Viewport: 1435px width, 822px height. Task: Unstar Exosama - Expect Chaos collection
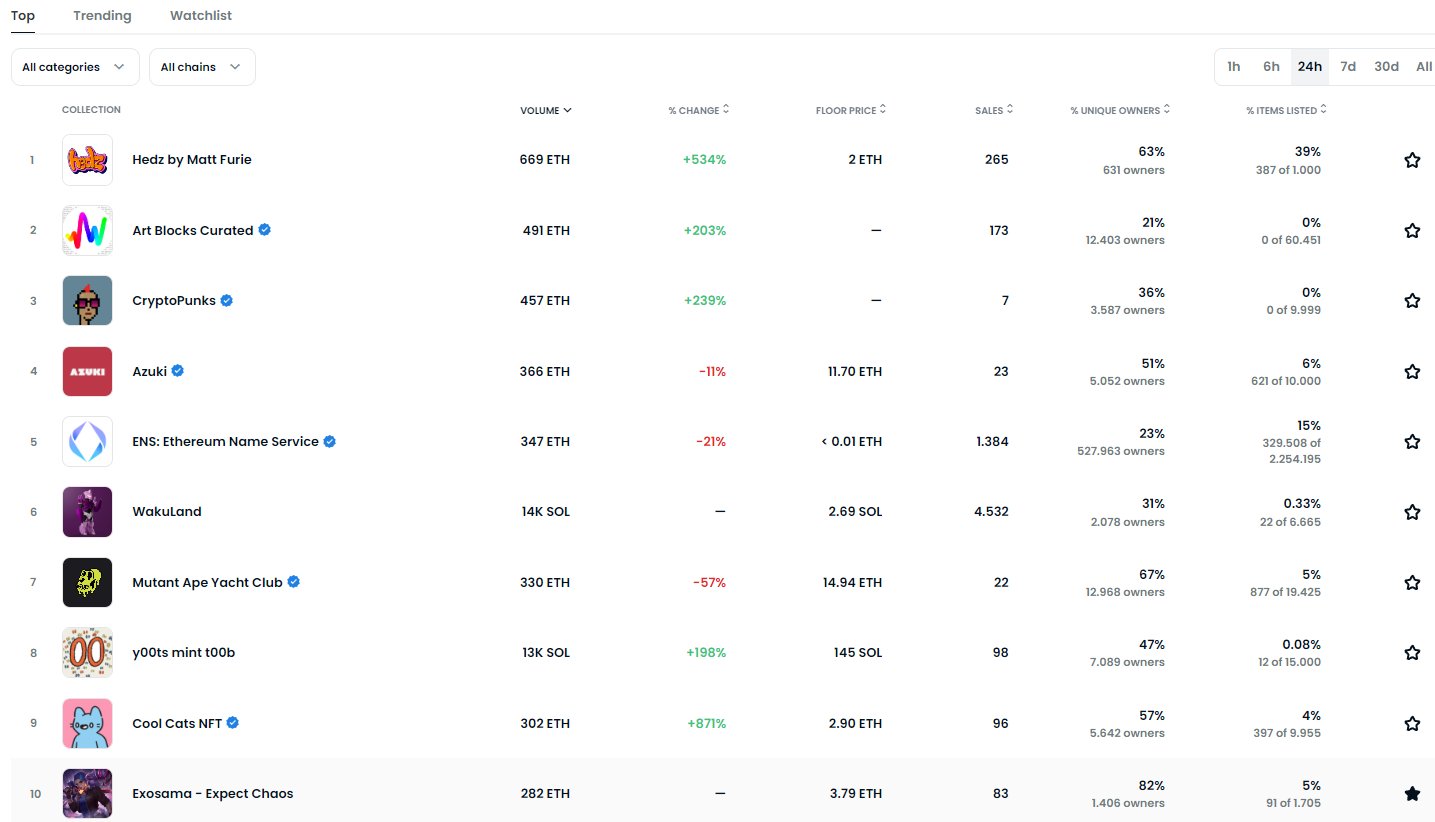[1412, 794]
